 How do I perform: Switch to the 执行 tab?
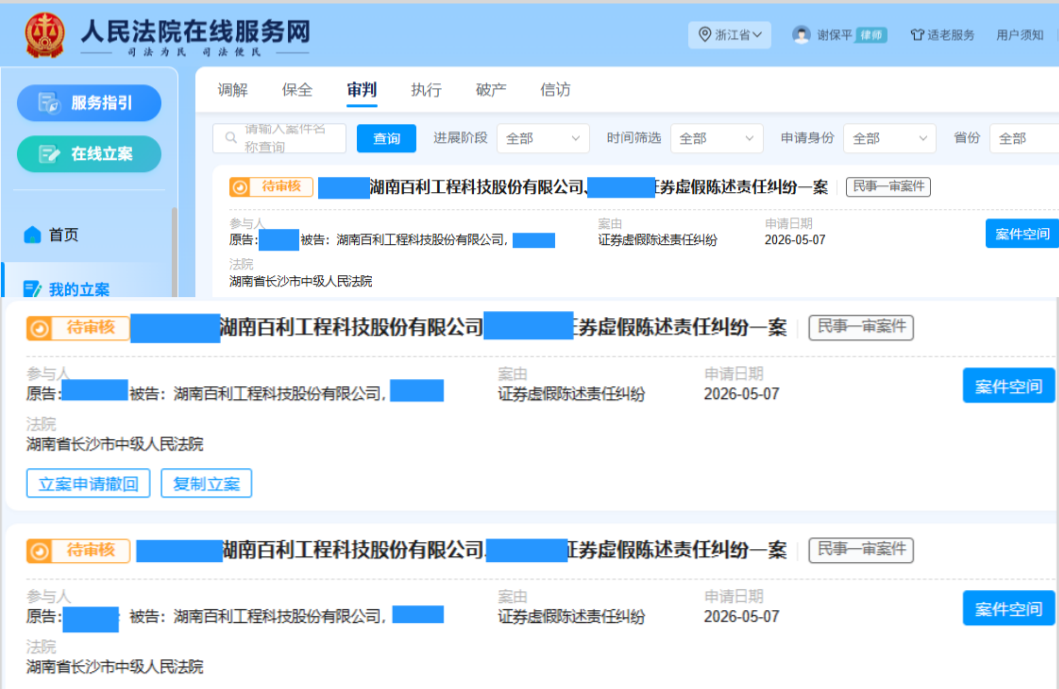(426, 90)
